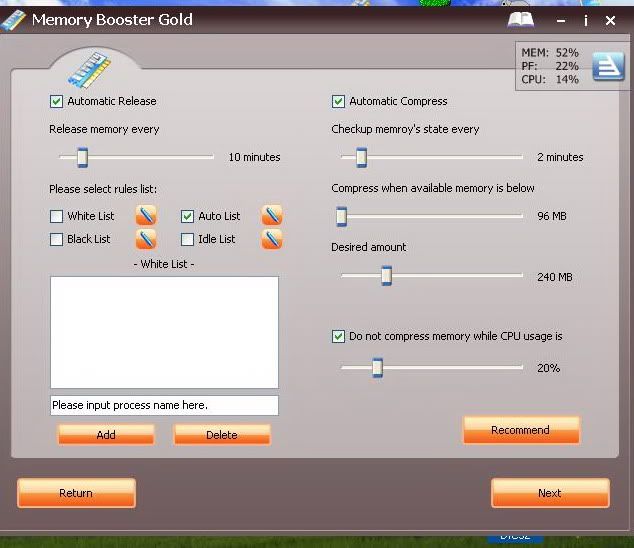Enable the Idle List checkbox

pyautogui.click(x=187, y=239)
